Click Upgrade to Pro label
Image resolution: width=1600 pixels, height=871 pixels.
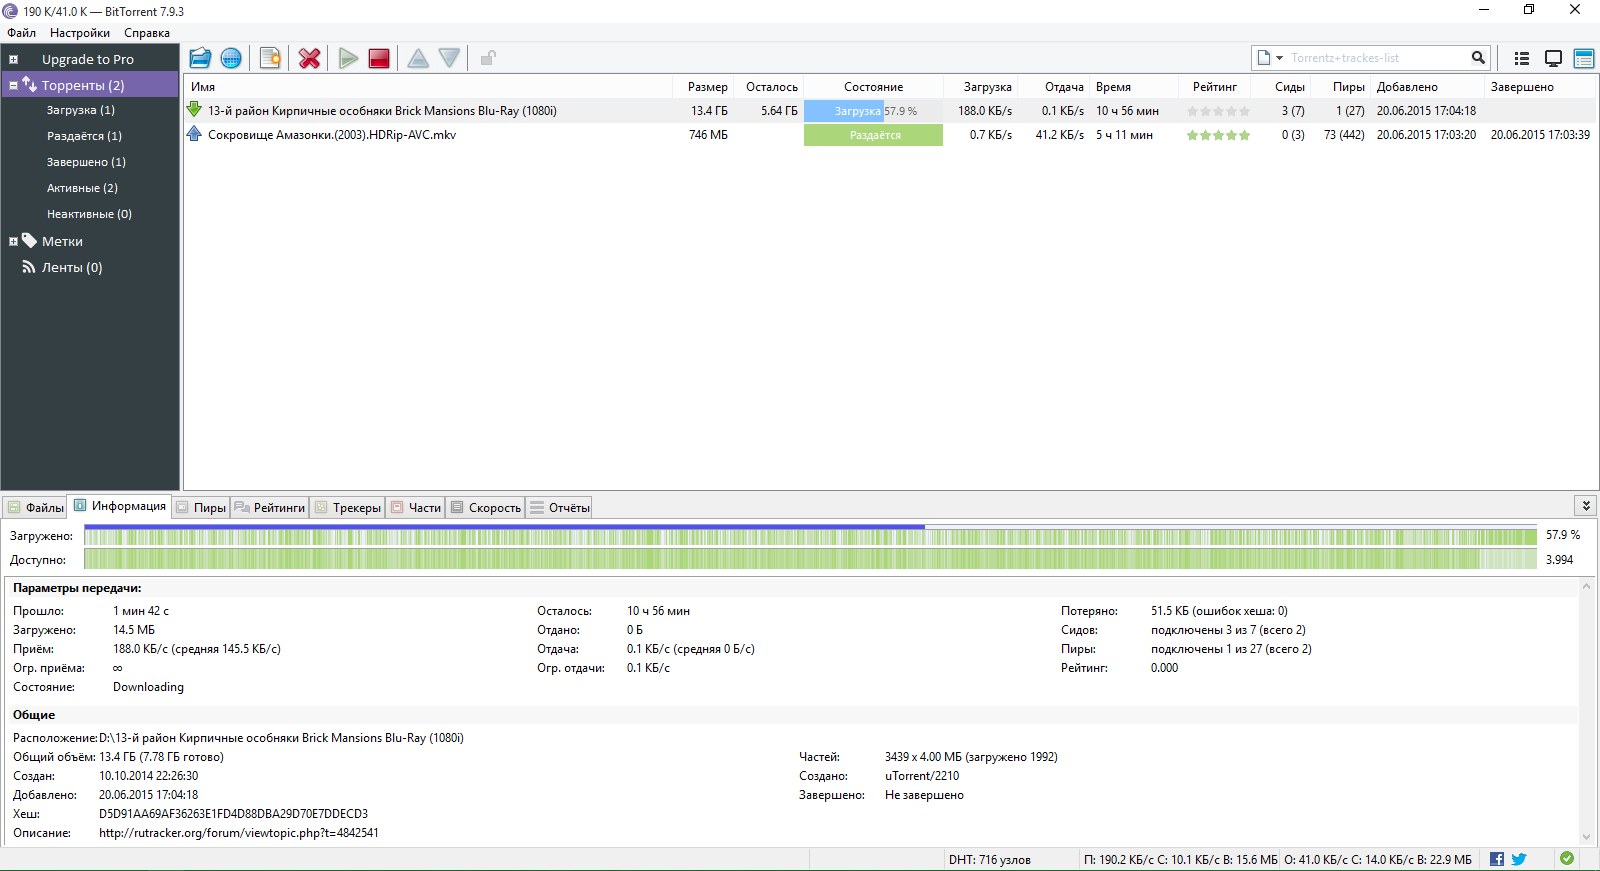tap(88, 60)
